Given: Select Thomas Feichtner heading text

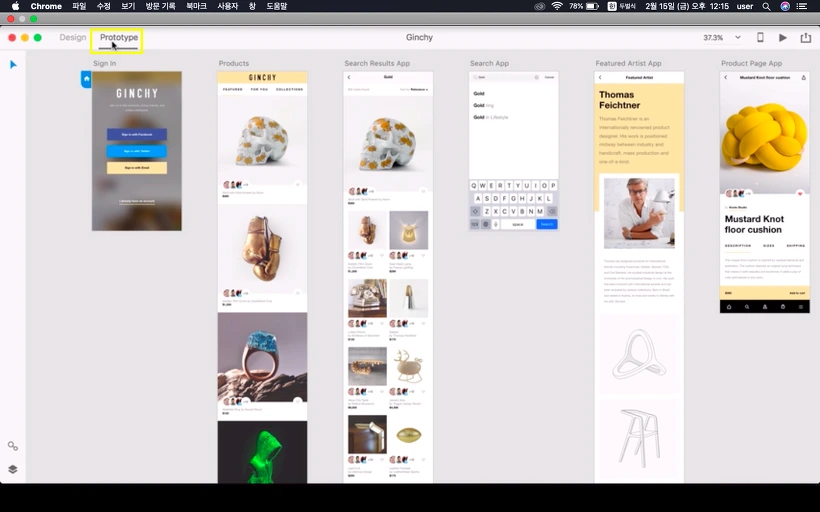Looking at the screenshot, I should coord(619,100).
